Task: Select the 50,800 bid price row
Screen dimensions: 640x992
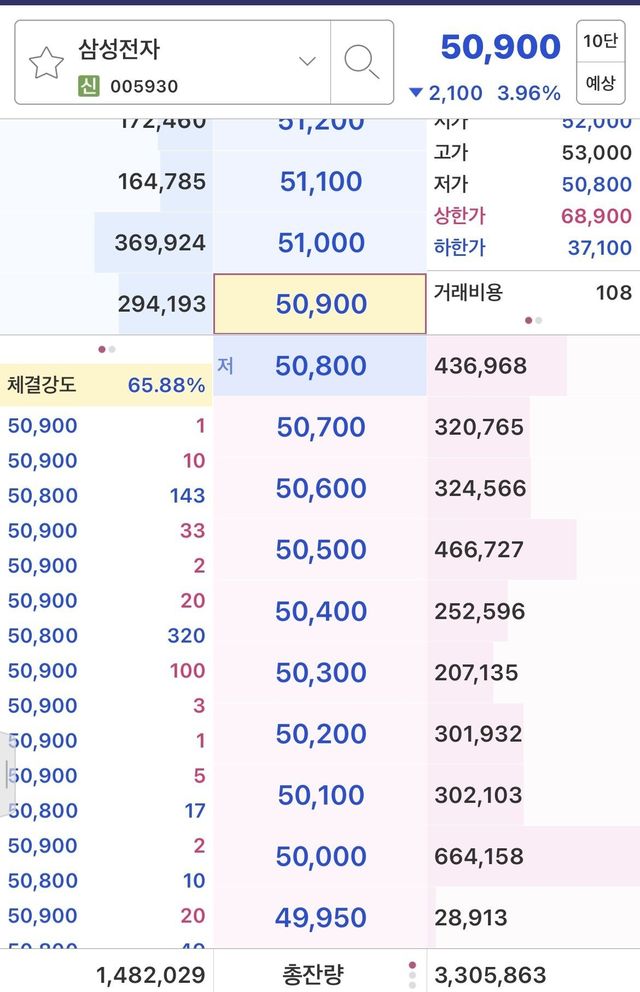Action: pos(320,366)
